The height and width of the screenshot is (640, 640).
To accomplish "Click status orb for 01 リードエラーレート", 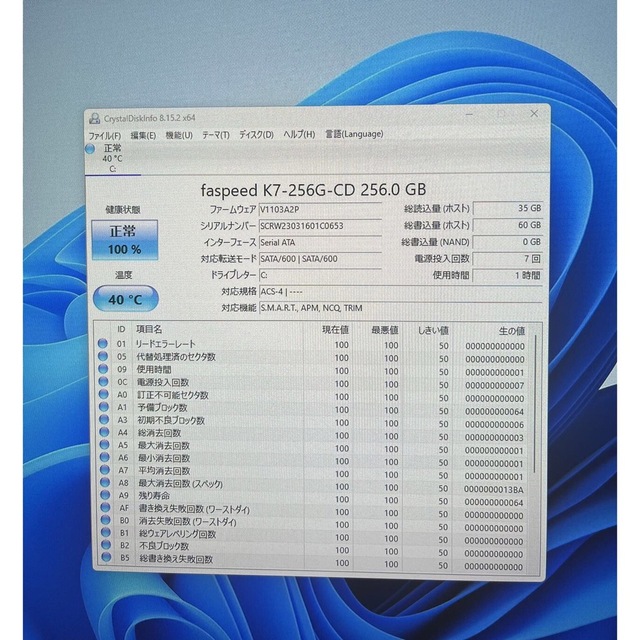I will click(102, 344).
